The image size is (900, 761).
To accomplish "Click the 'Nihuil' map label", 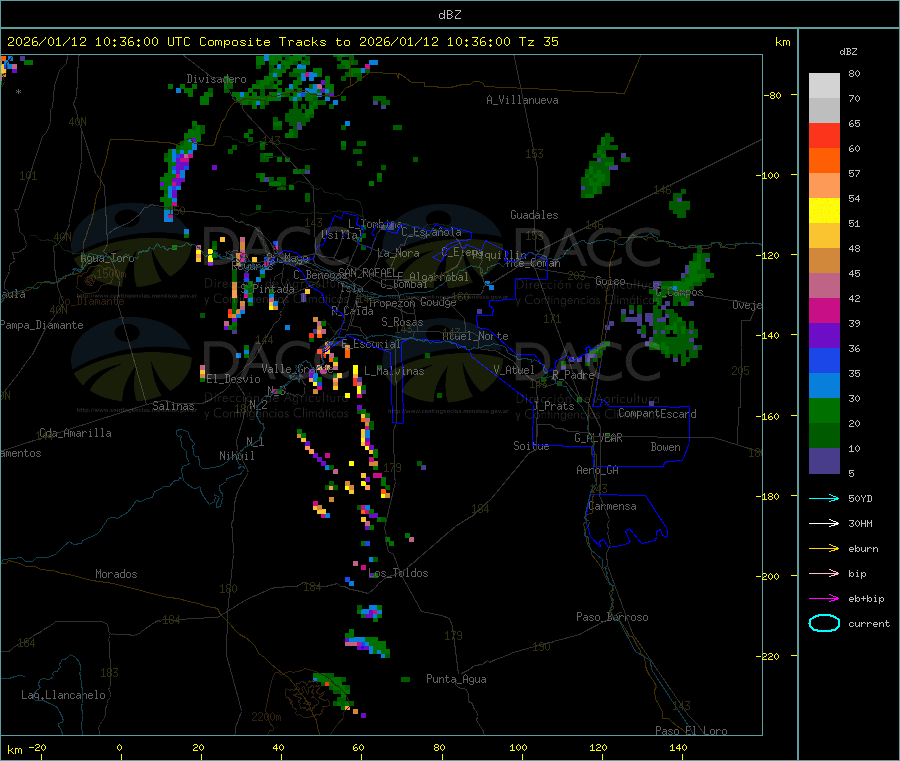I will (x=237, y=456).
